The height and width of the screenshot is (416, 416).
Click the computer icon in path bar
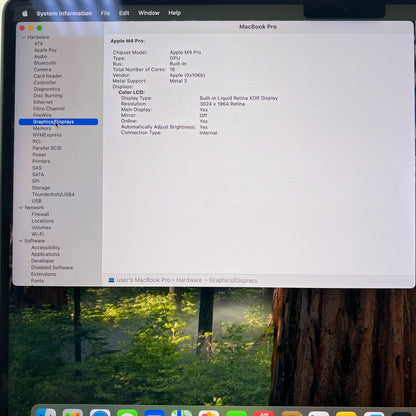coord(111,280)
